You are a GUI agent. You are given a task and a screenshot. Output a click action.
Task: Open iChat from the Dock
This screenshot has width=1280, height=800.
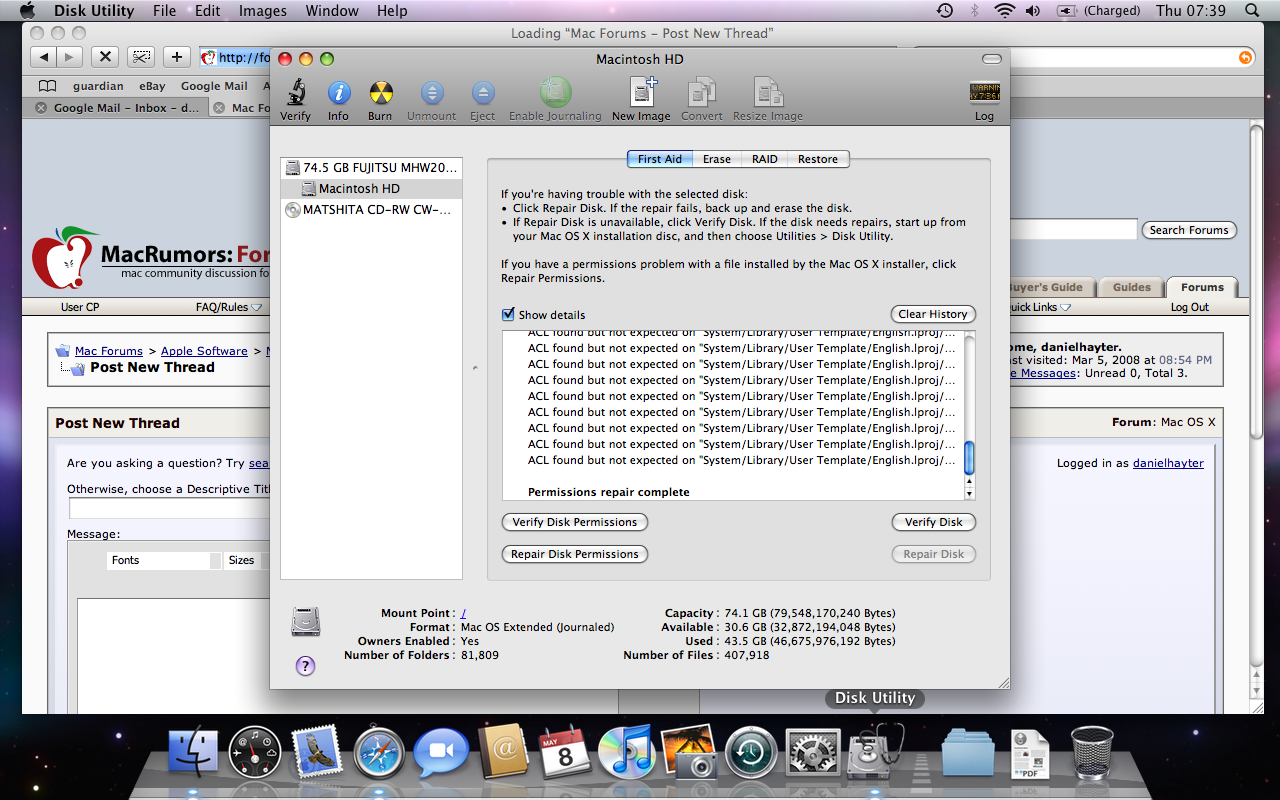pos(440,751)
